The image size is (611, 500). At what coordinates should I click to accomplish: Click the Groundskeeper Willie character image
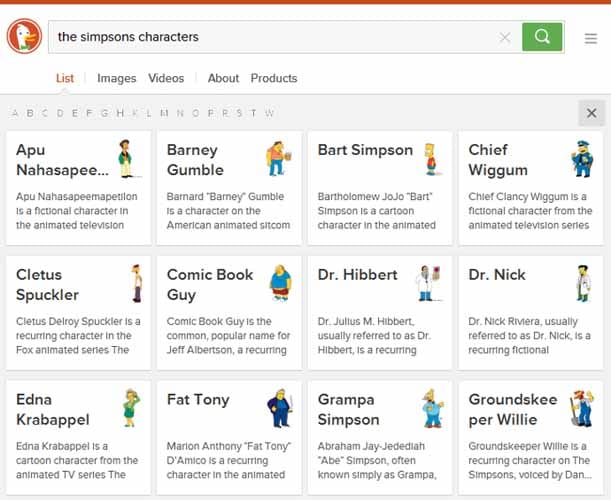[x=581, y=408]
